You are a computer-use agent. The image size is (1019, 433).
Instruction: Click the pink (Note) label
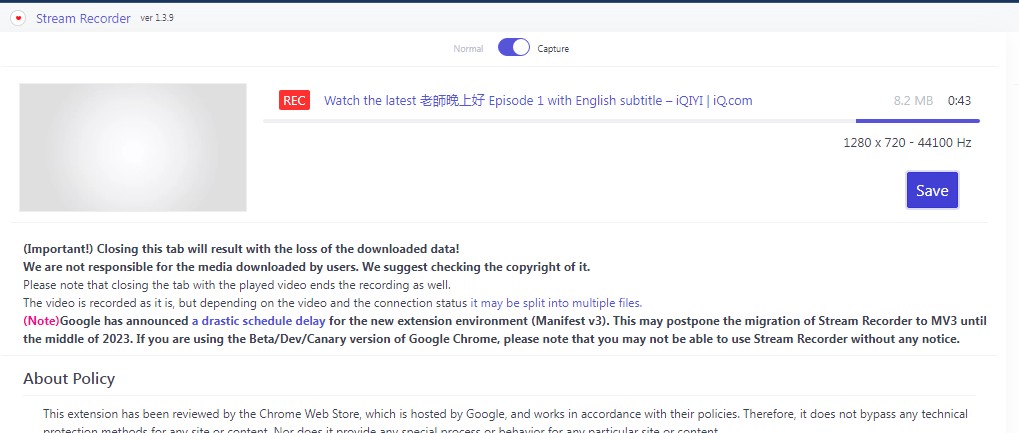[x=41, y=321]
